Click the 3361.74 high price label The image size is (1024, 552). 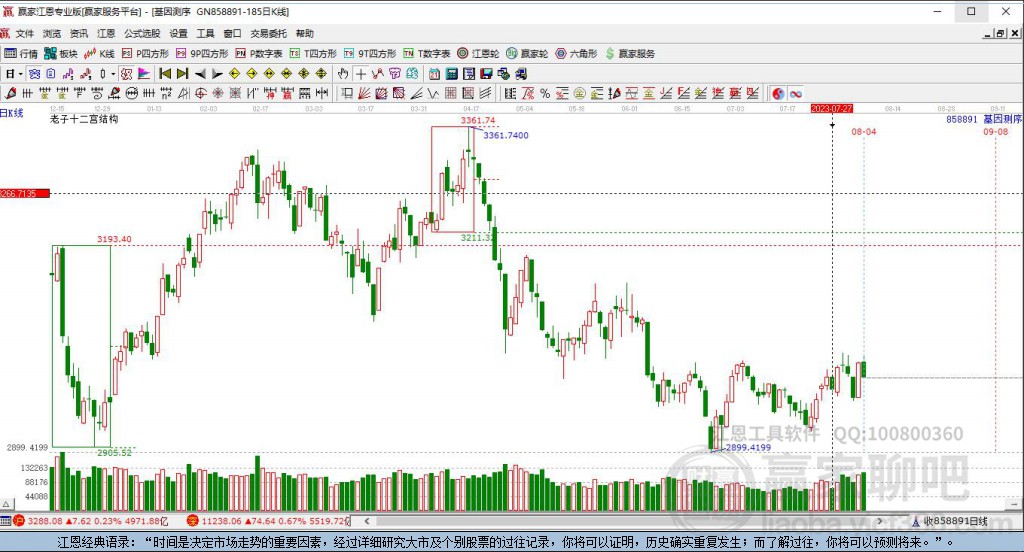click(478, 120)
